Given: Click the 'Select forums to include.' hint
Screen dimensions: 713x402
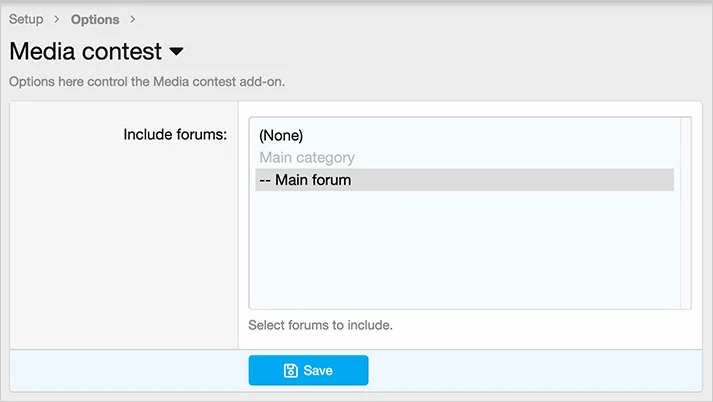Looking at the screenshot, I should pyautogui.click(x=321, y=325).
